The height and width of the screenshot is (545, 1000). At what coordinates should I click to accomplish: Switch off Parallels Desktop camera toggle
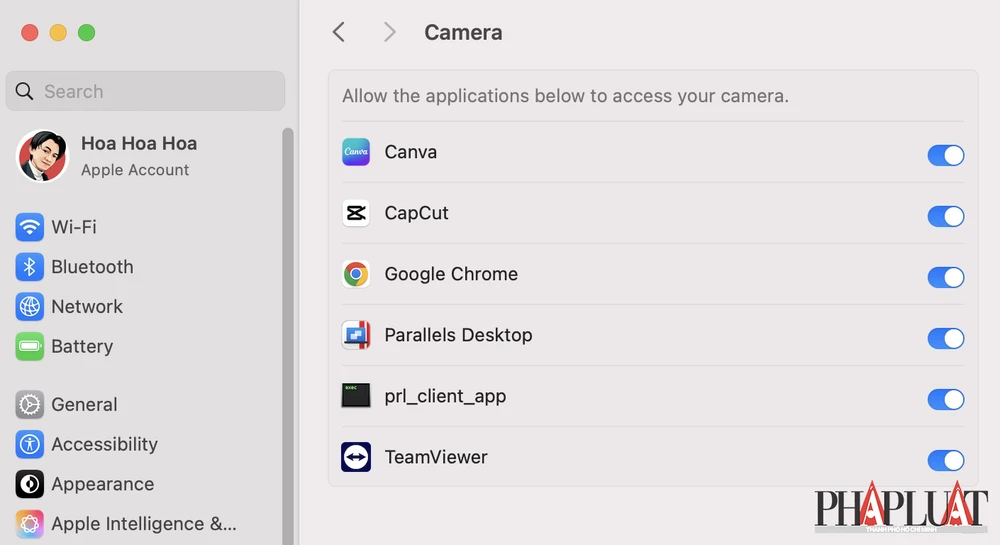(x=945, y=338)
